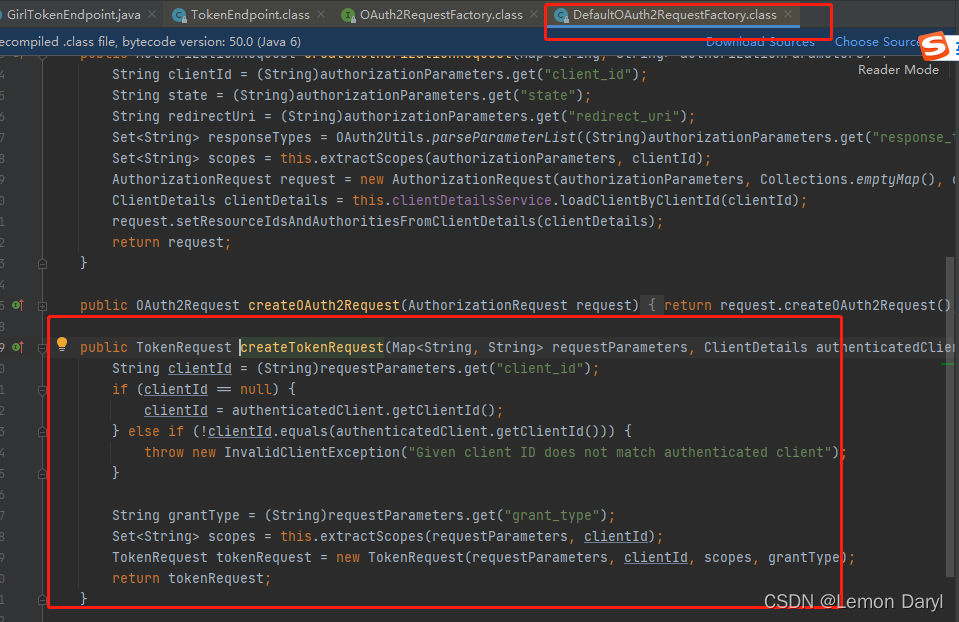Collapse the createTokenRequest method fold
This screenshot has width=959, height=622.
click(x=42, y=347)
